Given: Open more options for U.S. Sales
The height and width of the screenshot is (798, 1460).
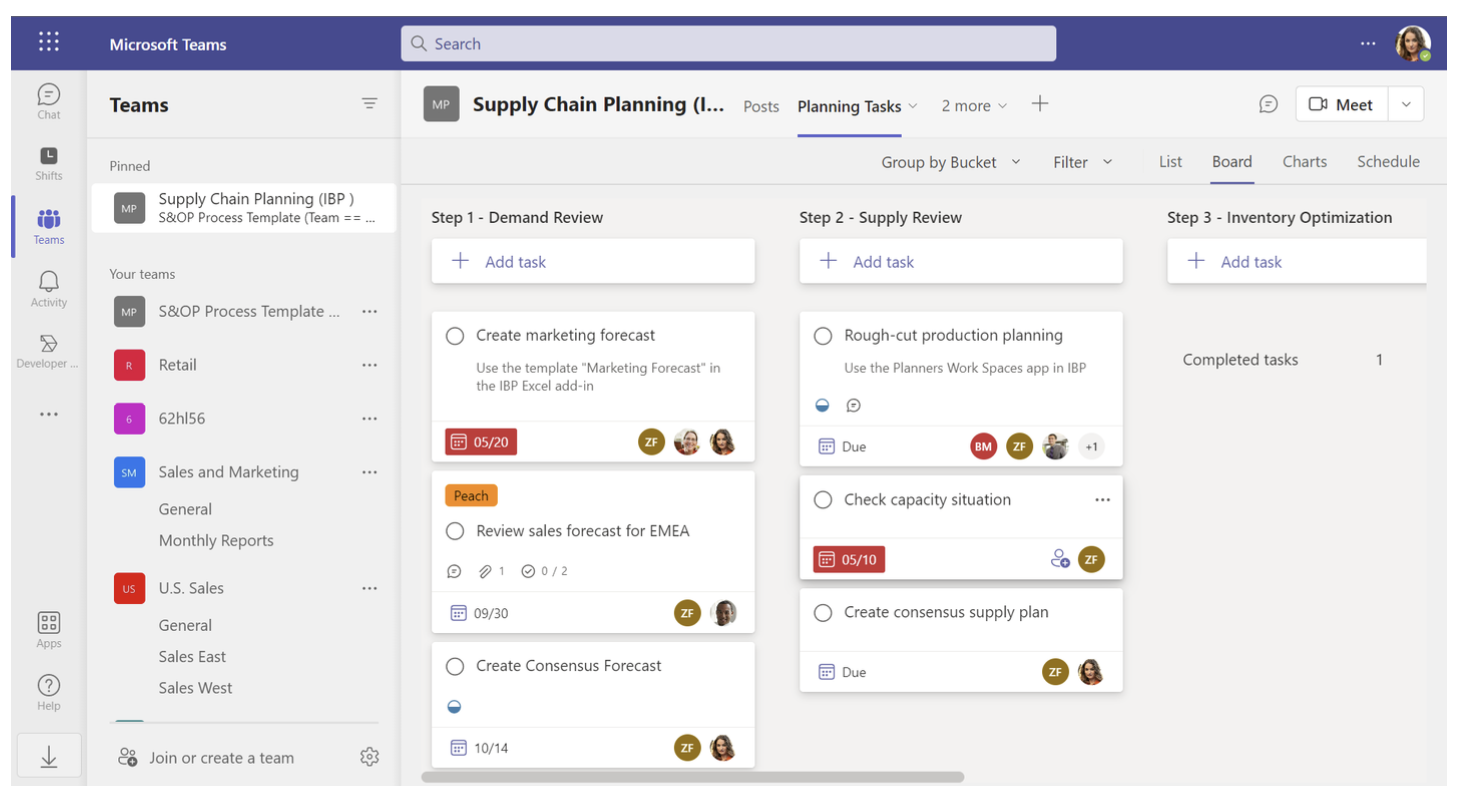Looking at the screenshot, I should (x=370, y=588).
